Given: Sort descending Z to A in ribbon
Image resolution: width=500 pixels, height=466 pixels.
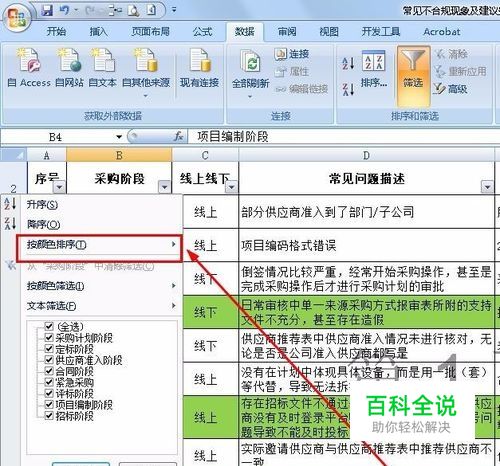Looking at the screenshot, I should click(348, 89).
